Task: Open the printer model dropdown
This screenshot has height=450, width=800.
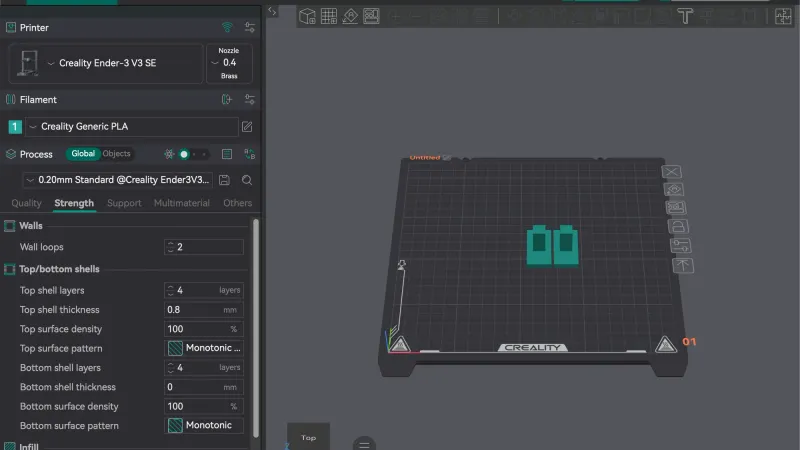Action: (x=106, y=63)
